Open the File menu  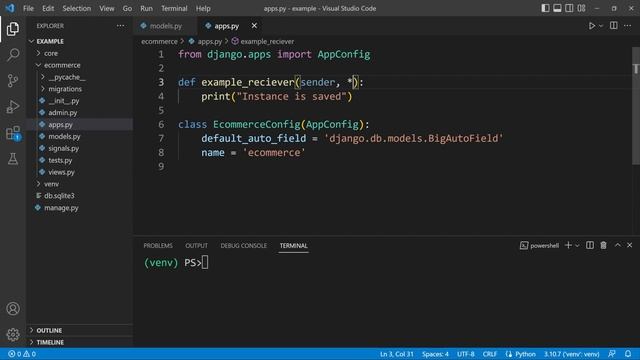click(28, 8)
